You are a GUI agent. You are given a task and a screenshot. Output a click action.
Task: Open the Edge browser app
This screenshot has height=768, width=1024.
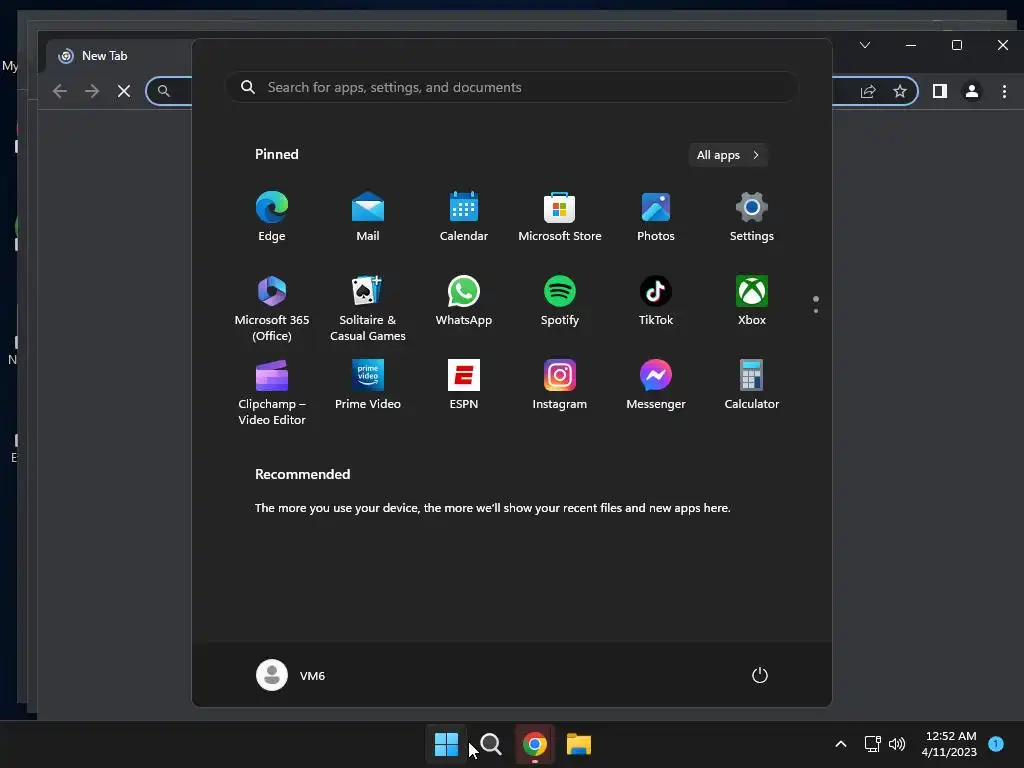click(x=272, y=217)
